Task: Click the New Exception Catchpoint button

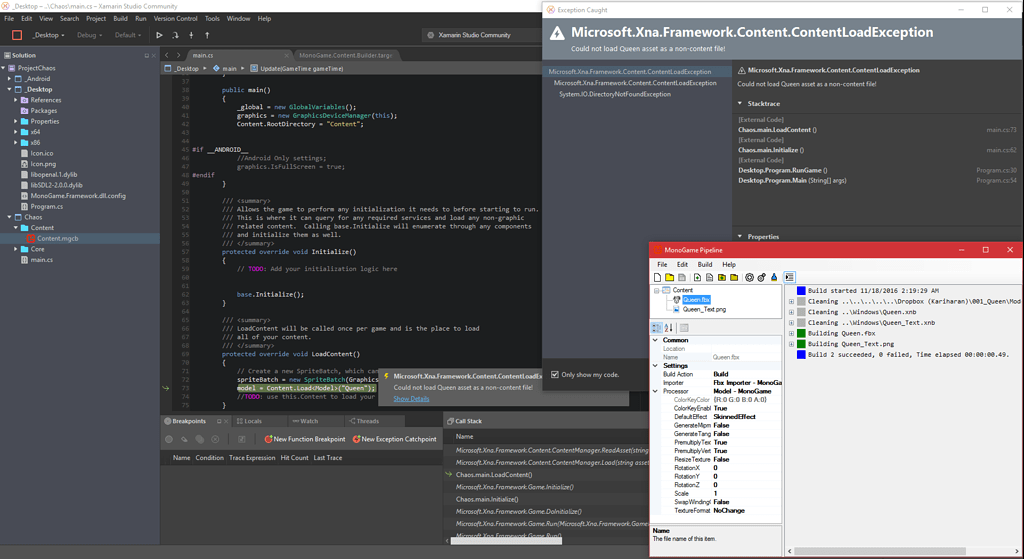Action: point(394,439)
